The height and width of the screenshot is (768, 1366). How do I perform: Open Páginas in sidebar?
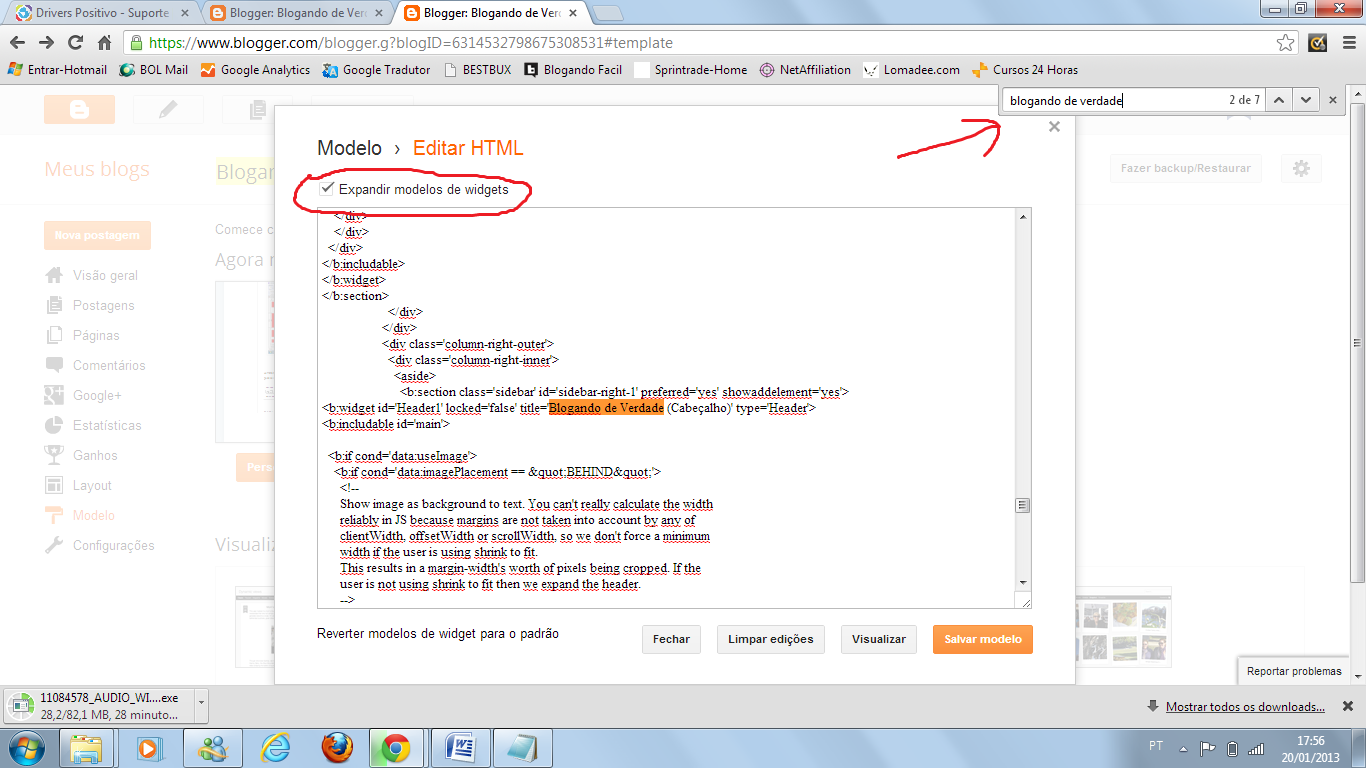tap(96, 335)
